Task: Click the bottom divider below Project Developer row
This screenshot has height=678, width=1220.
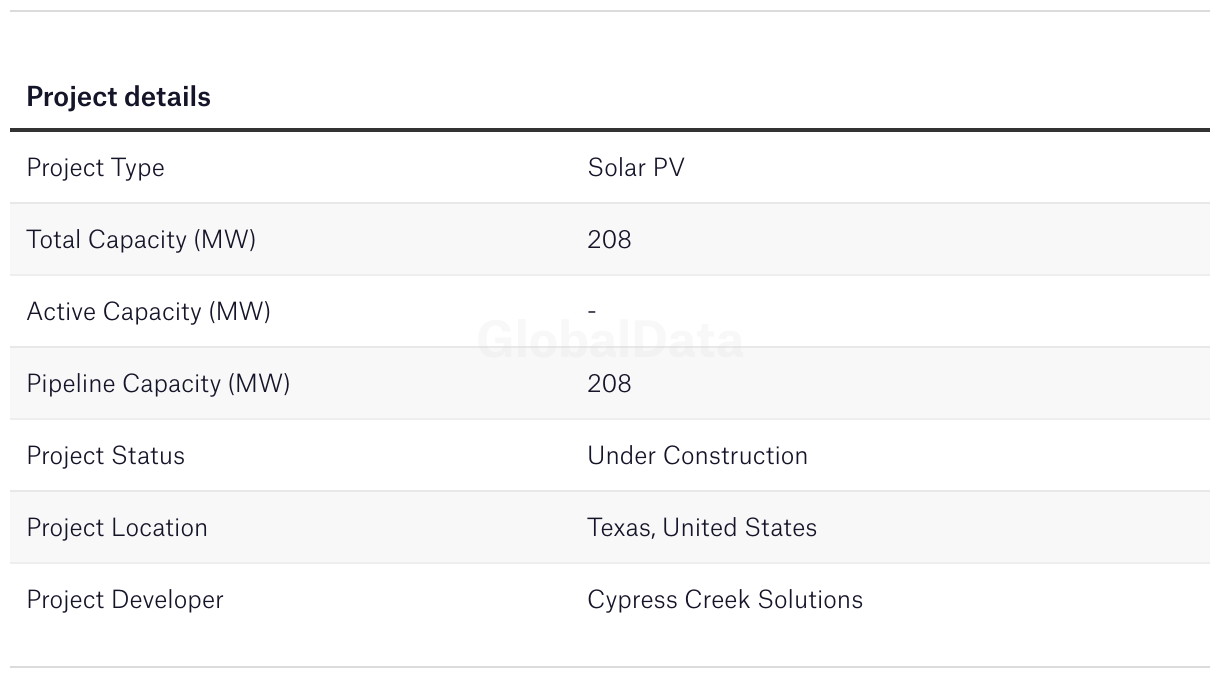Action: point(610,667)
